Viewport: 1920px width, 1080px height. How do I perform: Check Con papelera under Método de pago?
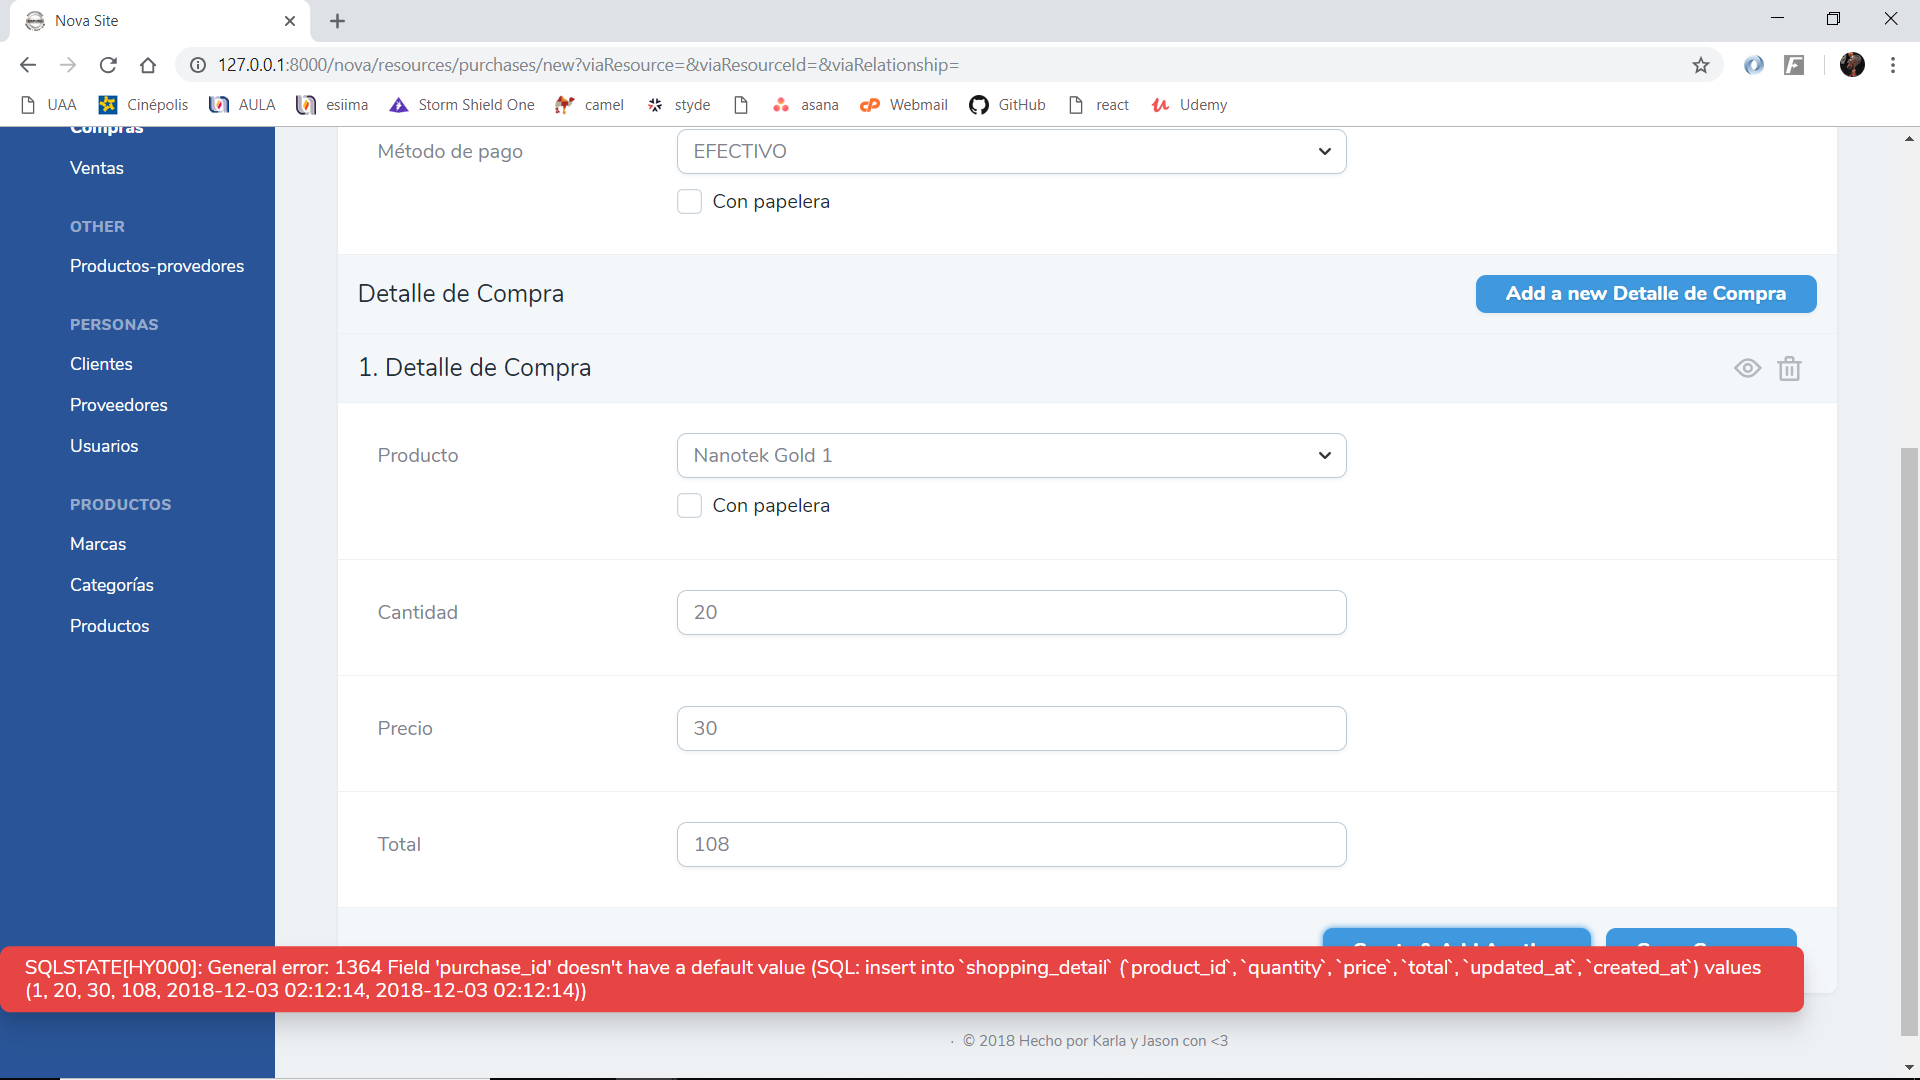689,201
